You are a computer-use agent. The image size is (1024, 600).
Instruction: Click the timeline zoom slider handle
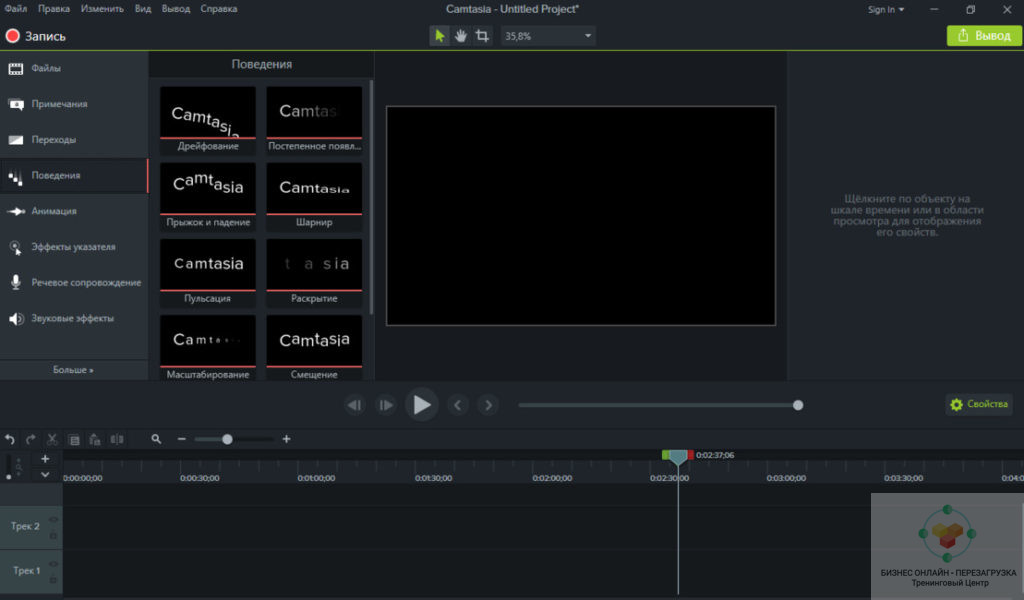tap(227, 439)
